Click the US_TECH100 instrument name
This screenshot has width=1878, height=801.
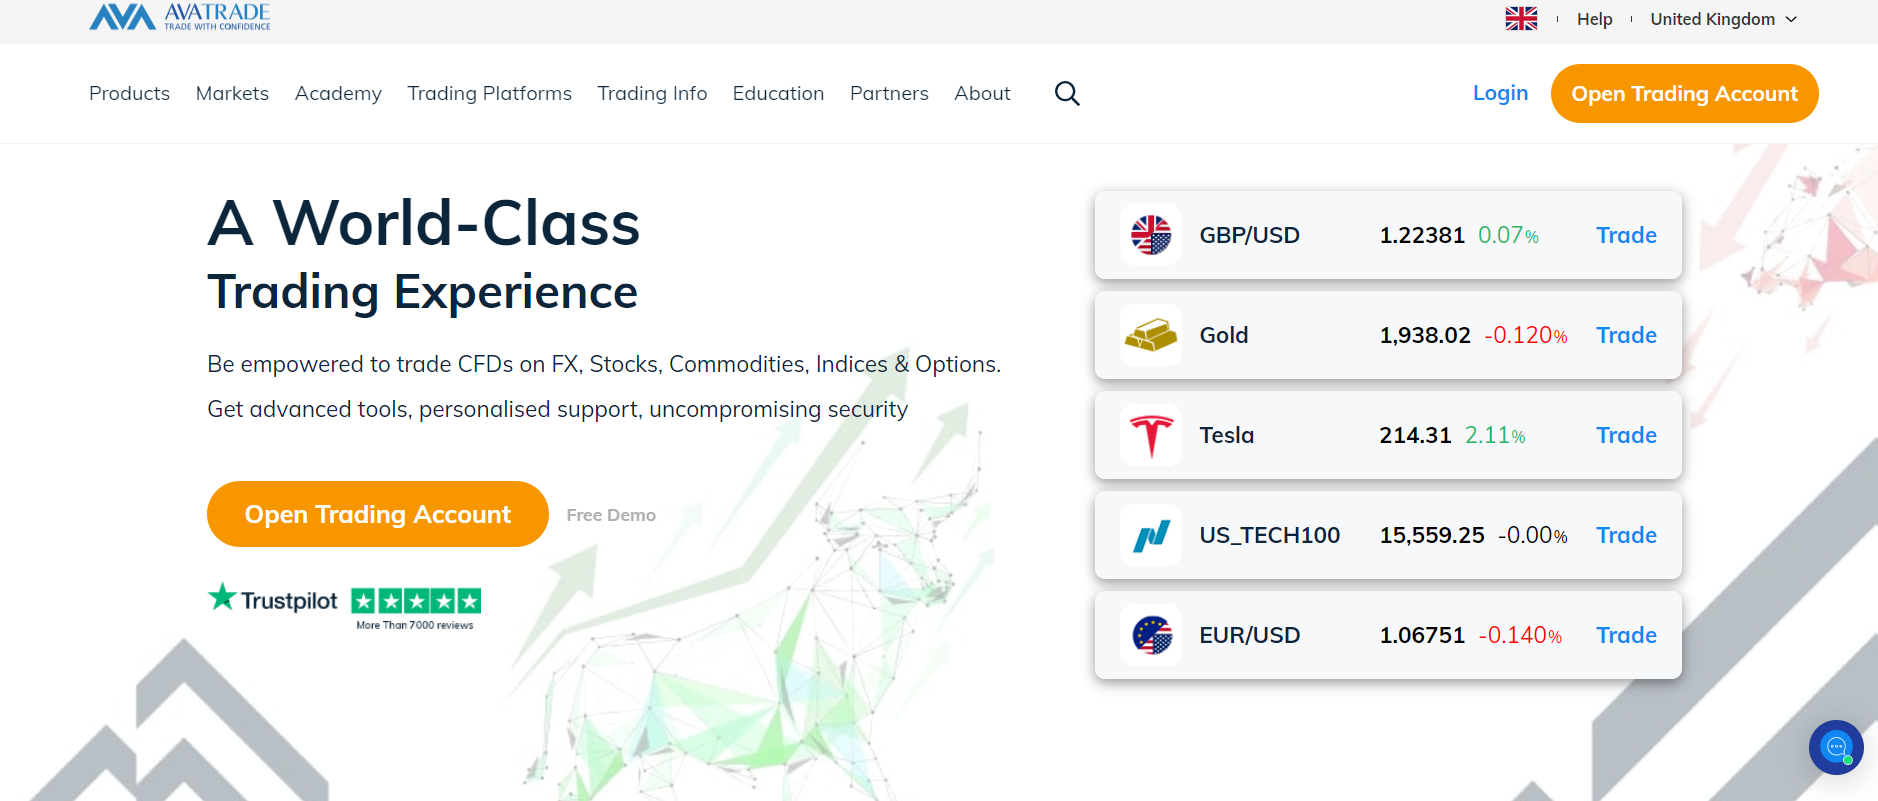1270,535
